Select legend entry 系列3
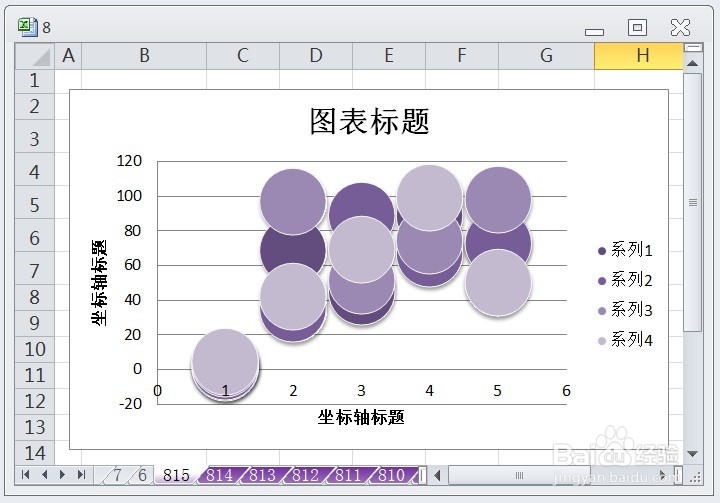 [625, 311]
